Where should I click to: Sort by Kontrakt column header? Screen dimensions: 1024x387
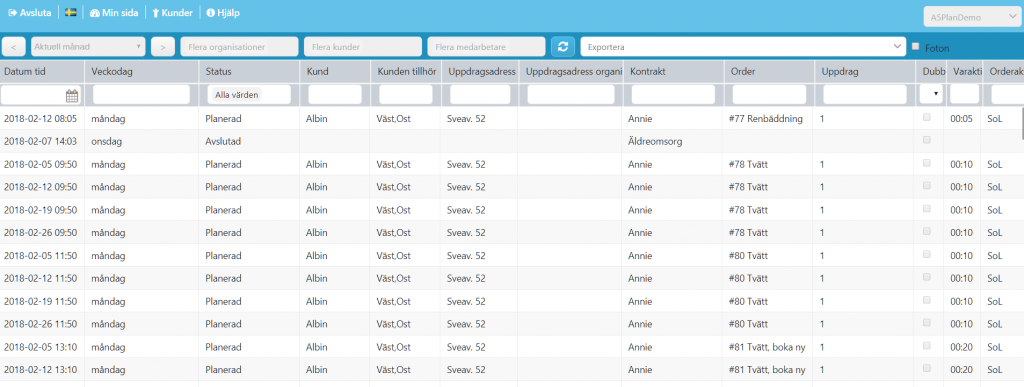tap(673, 72)
